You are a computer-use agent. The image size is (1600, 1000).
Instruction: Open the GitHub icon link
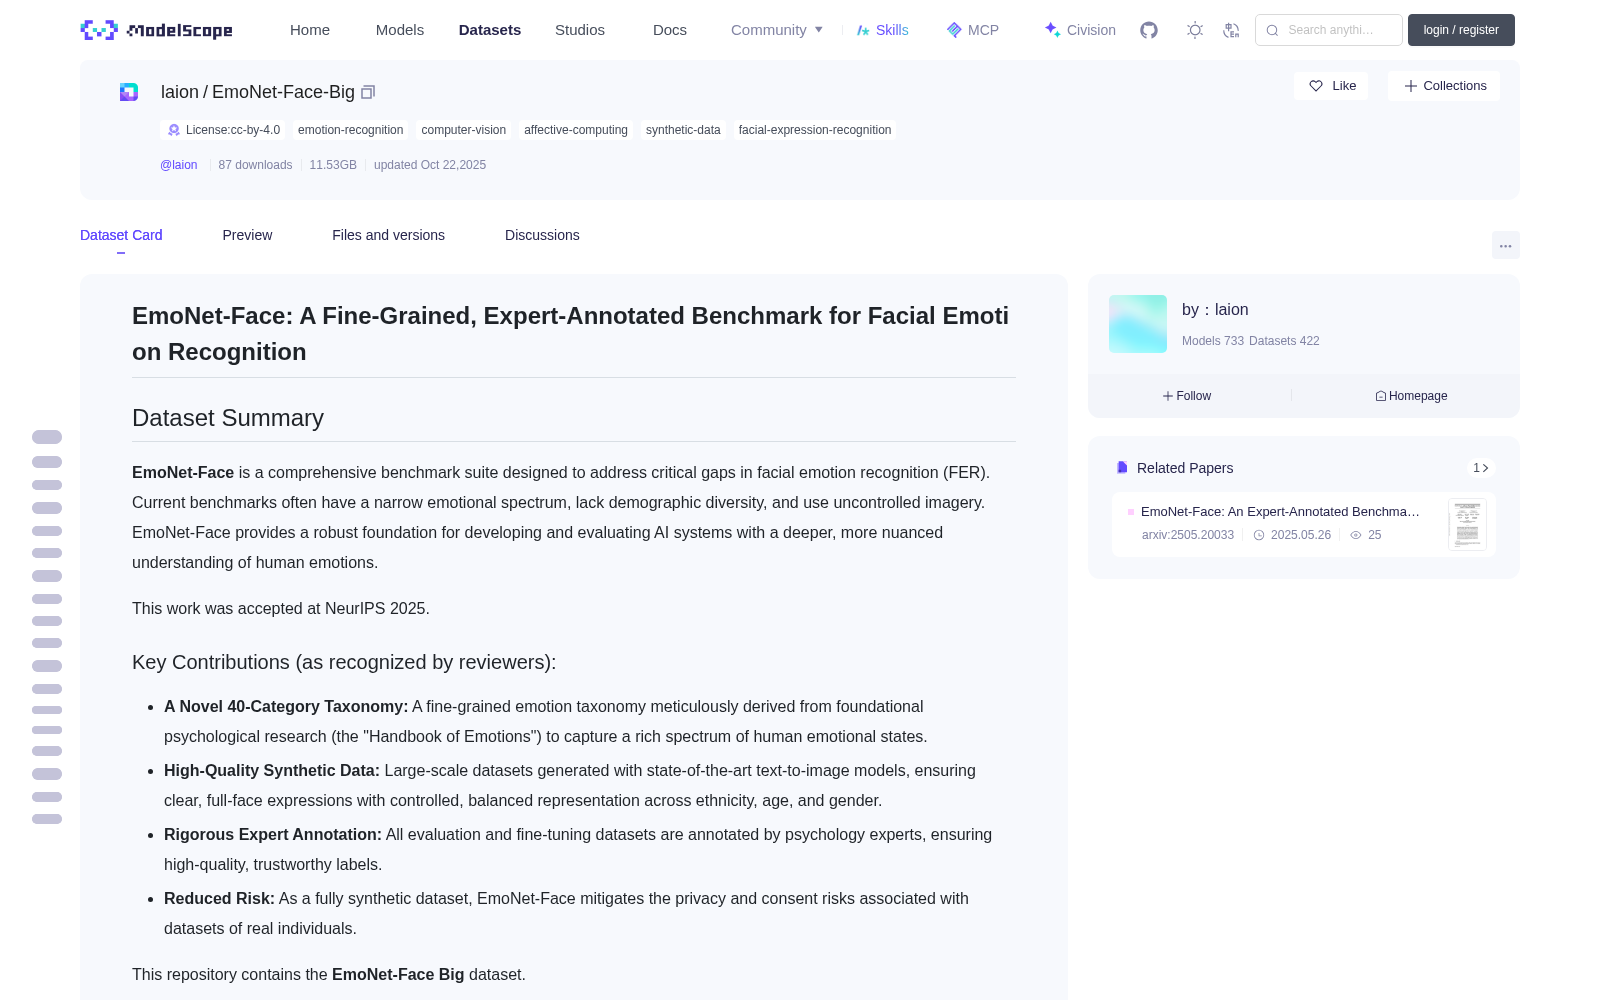[1149, 30]
